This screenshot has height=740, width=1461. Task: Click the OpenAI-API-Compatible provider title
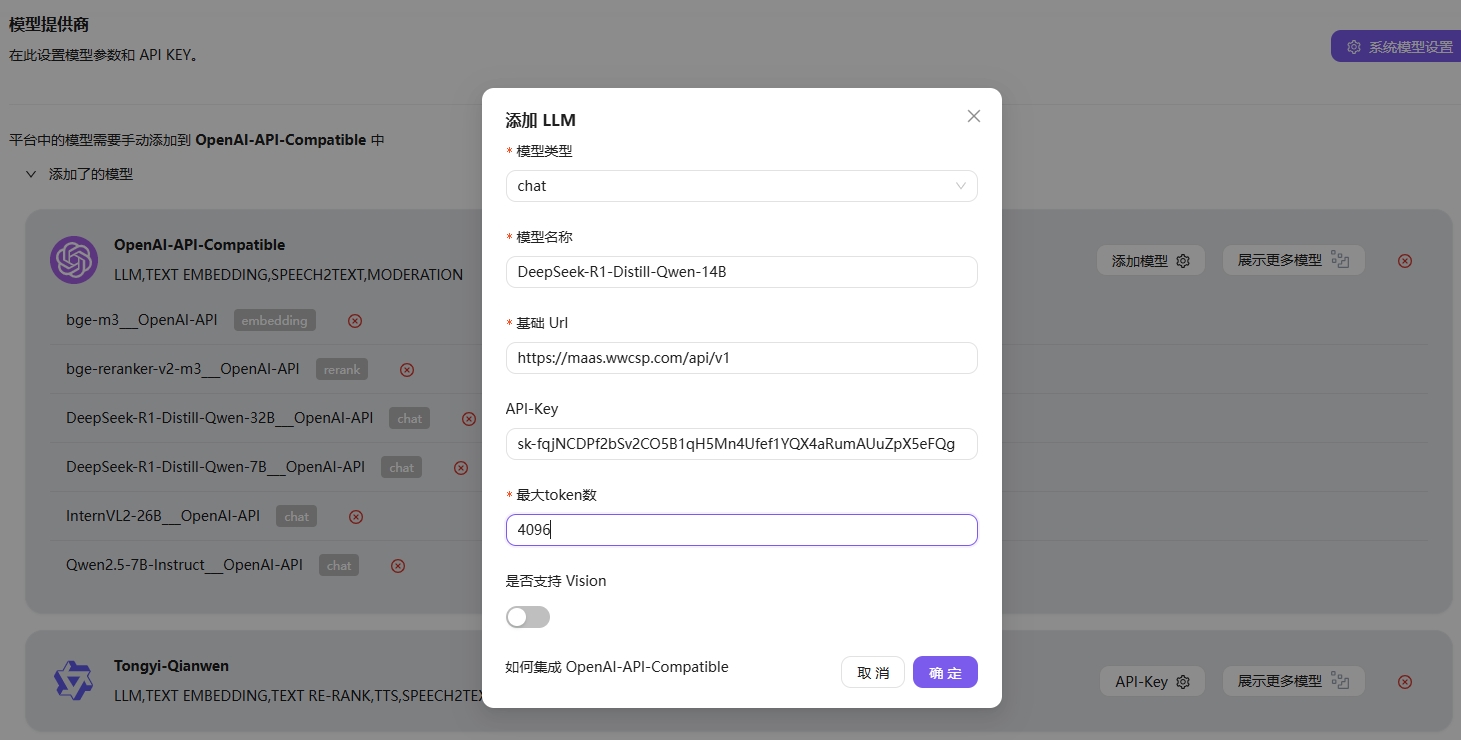[199, 245]
